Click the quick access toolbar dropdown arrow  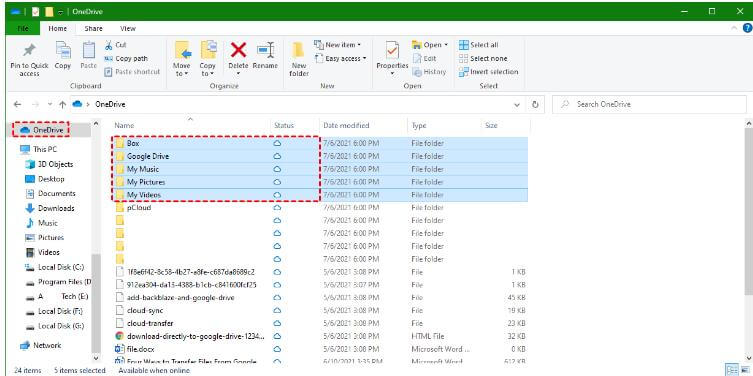[61, 12]
